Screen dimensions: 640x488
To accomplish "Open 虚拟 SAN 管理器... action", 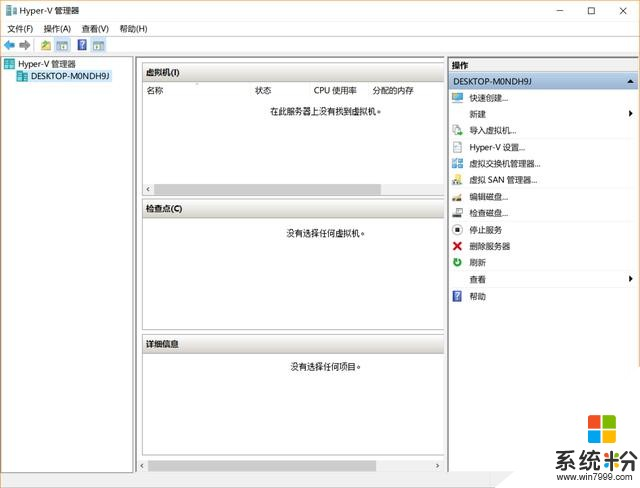I will 503,180.
